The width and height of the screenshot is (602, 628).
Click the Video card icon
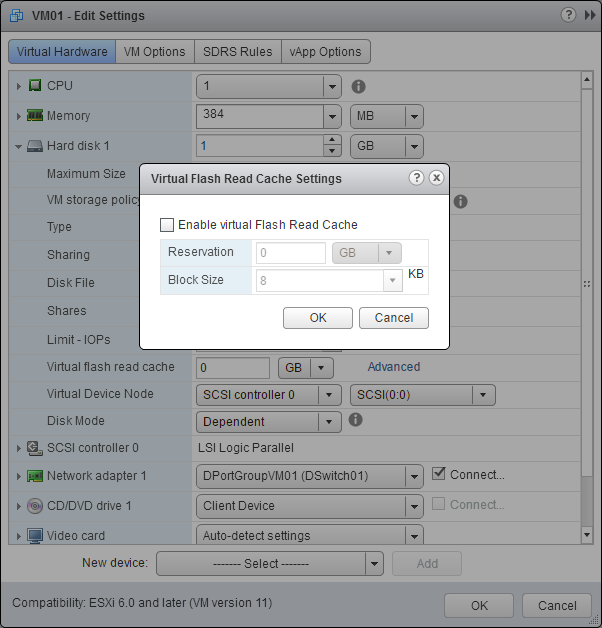pyautogui.click(x=35, y=536)
